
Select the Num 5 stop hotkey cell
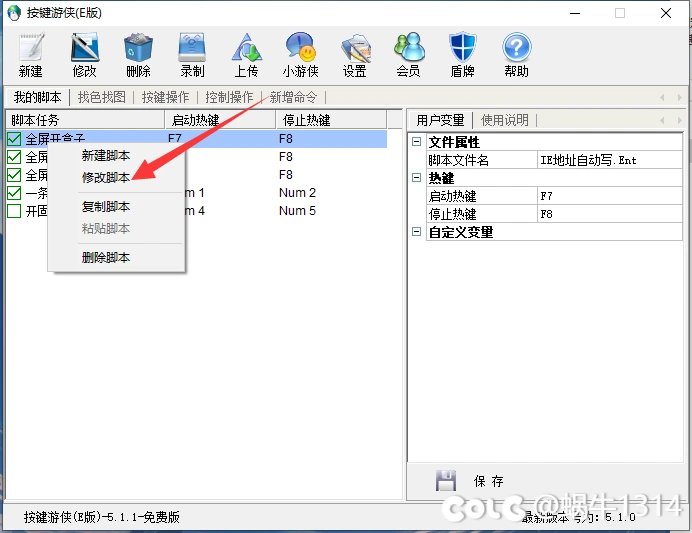(x=297, y=211)
